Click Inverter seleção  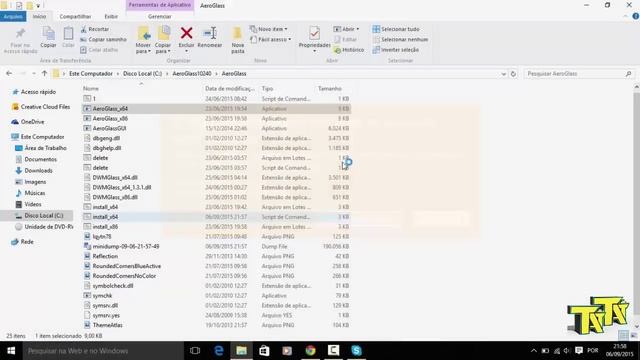coord(396,50)
